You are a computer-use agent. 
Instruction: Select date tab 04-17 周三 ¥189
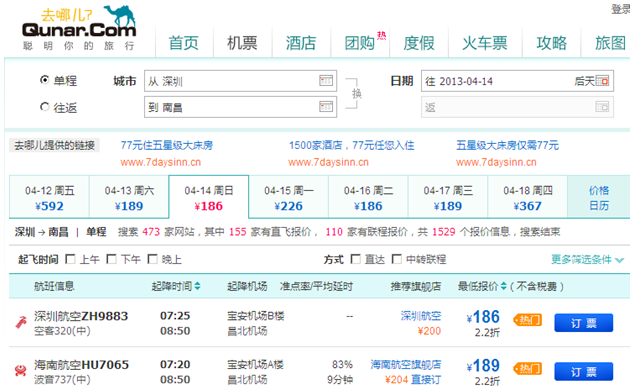[448, 198]
